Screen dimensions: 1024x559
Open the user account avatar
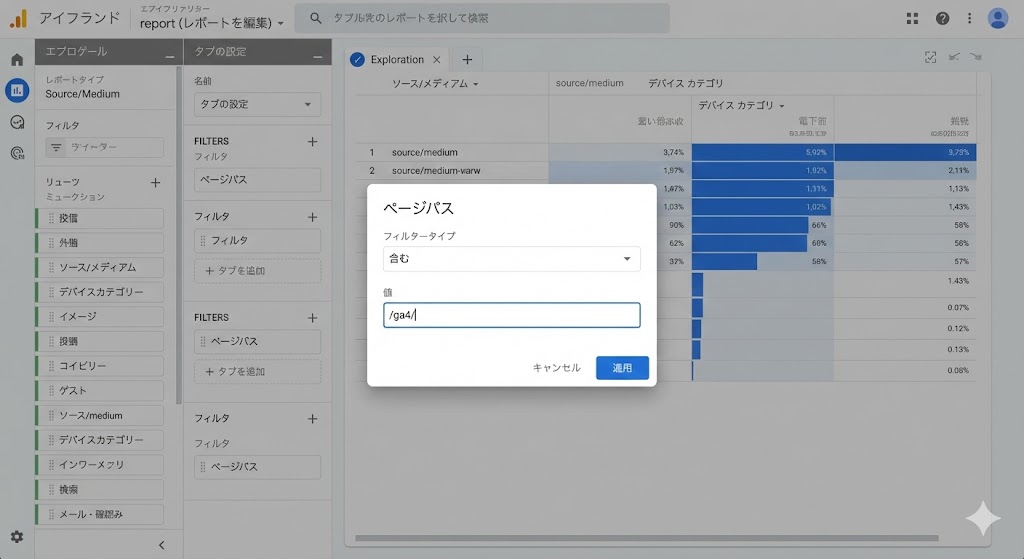click(x=997, y=18)
